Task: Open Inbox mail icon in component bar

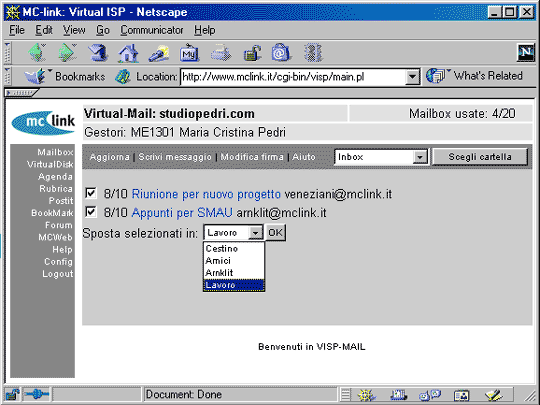Action: click(x=398, y=395)
